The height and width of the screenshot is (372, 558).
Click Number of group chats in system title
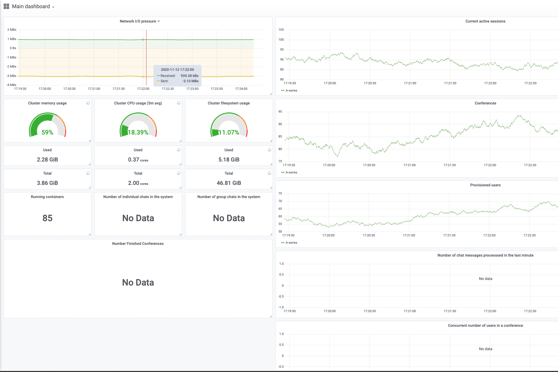pos(229,197)
